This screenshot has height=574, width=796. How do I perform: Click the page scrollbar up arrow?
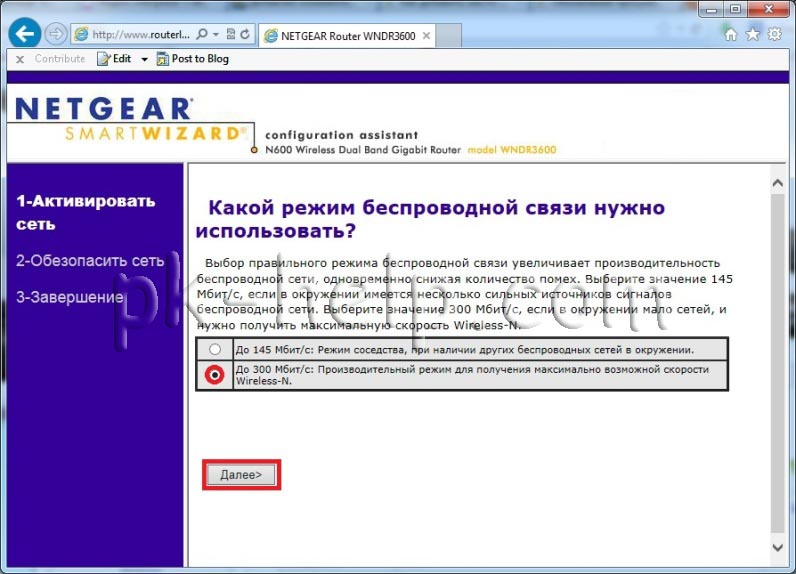click(x=778, y=183)
